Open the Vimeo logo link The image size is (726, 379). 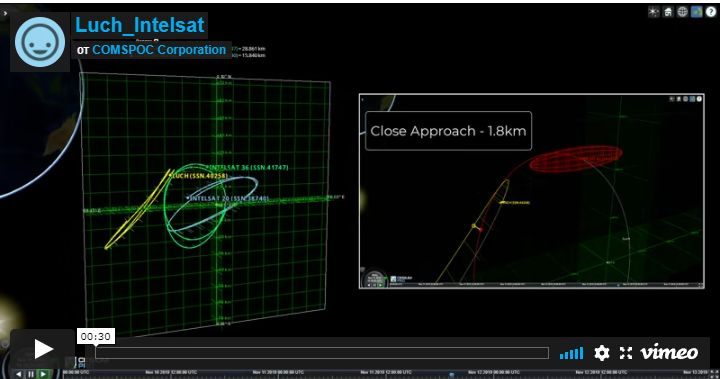(669, 353)
